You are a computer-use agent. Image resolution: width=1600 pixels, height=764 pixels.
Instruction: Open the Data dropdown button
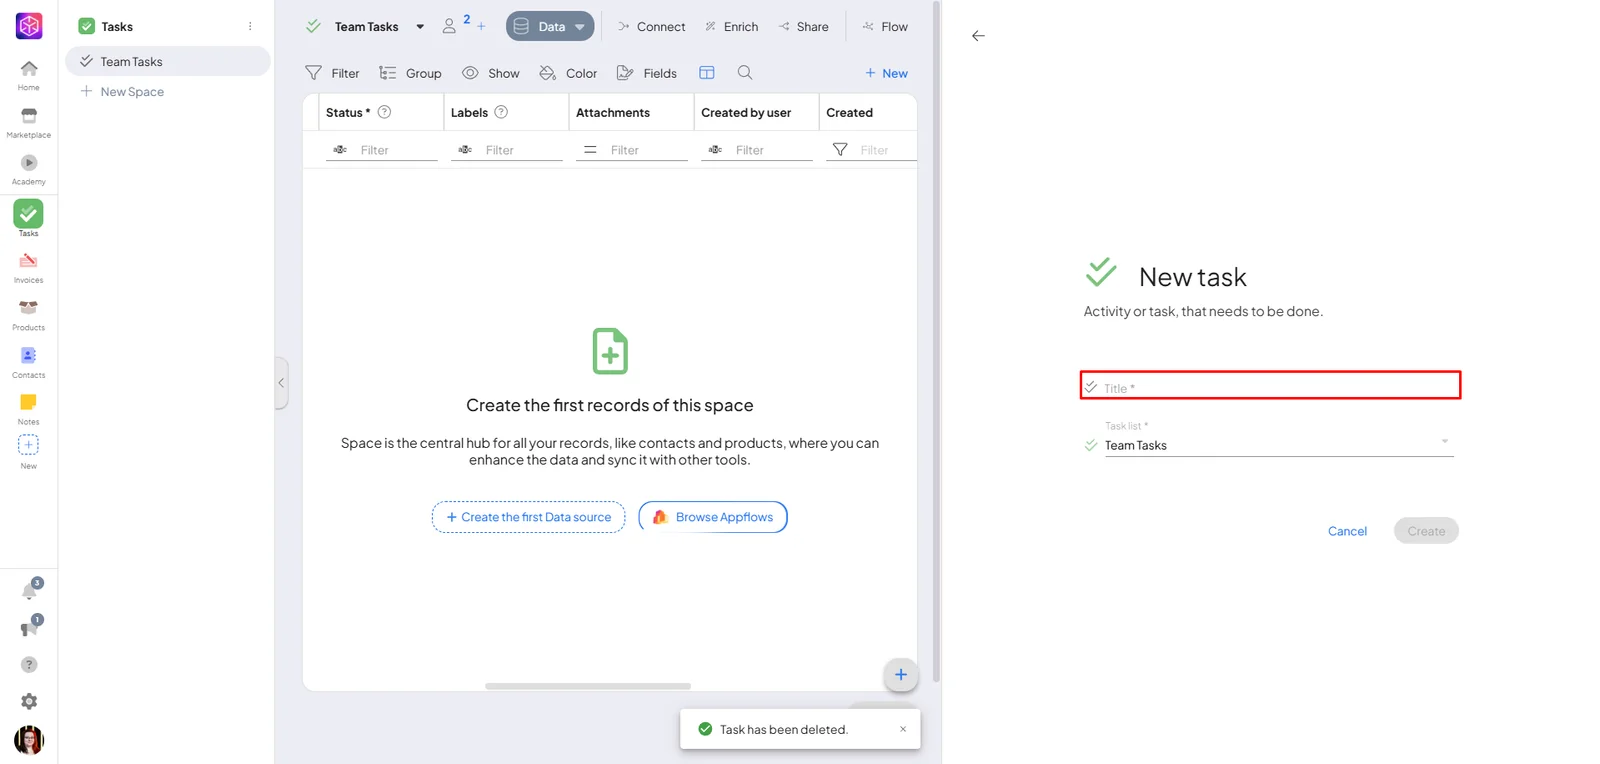click(x=550, y=27)
